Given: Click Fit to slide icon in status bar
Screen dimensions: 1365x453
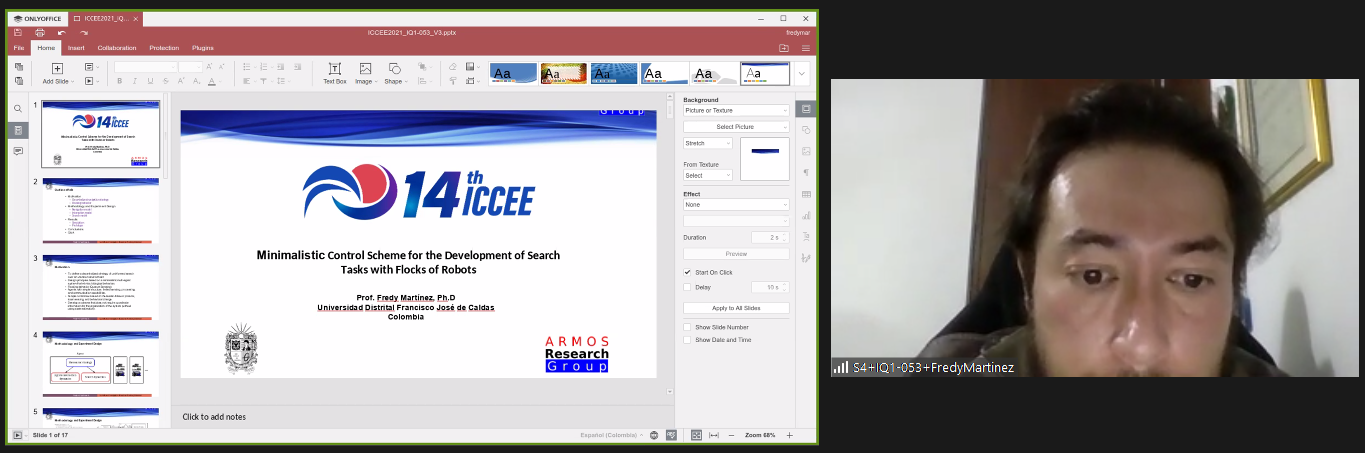Looking at the screenshot, I should click(x=696, y=436).
